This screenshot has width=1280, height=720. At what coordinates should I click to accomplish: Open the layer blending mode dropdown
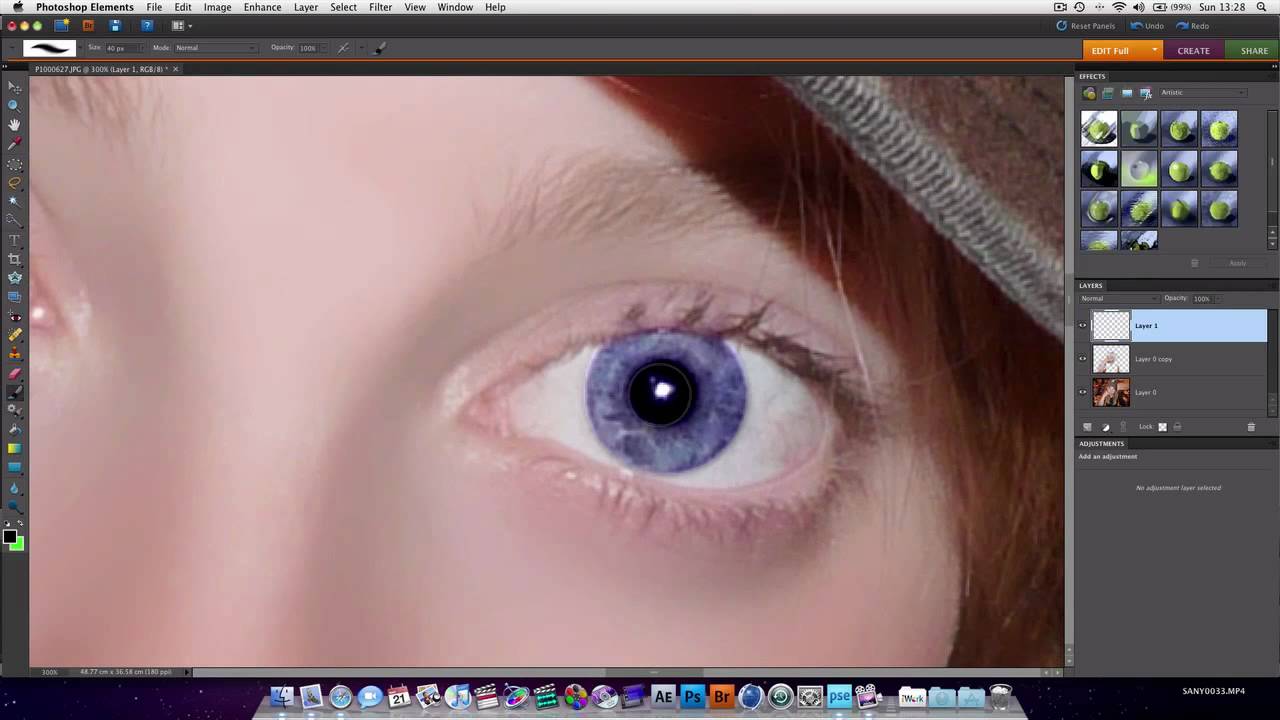tap(1118, 298)
